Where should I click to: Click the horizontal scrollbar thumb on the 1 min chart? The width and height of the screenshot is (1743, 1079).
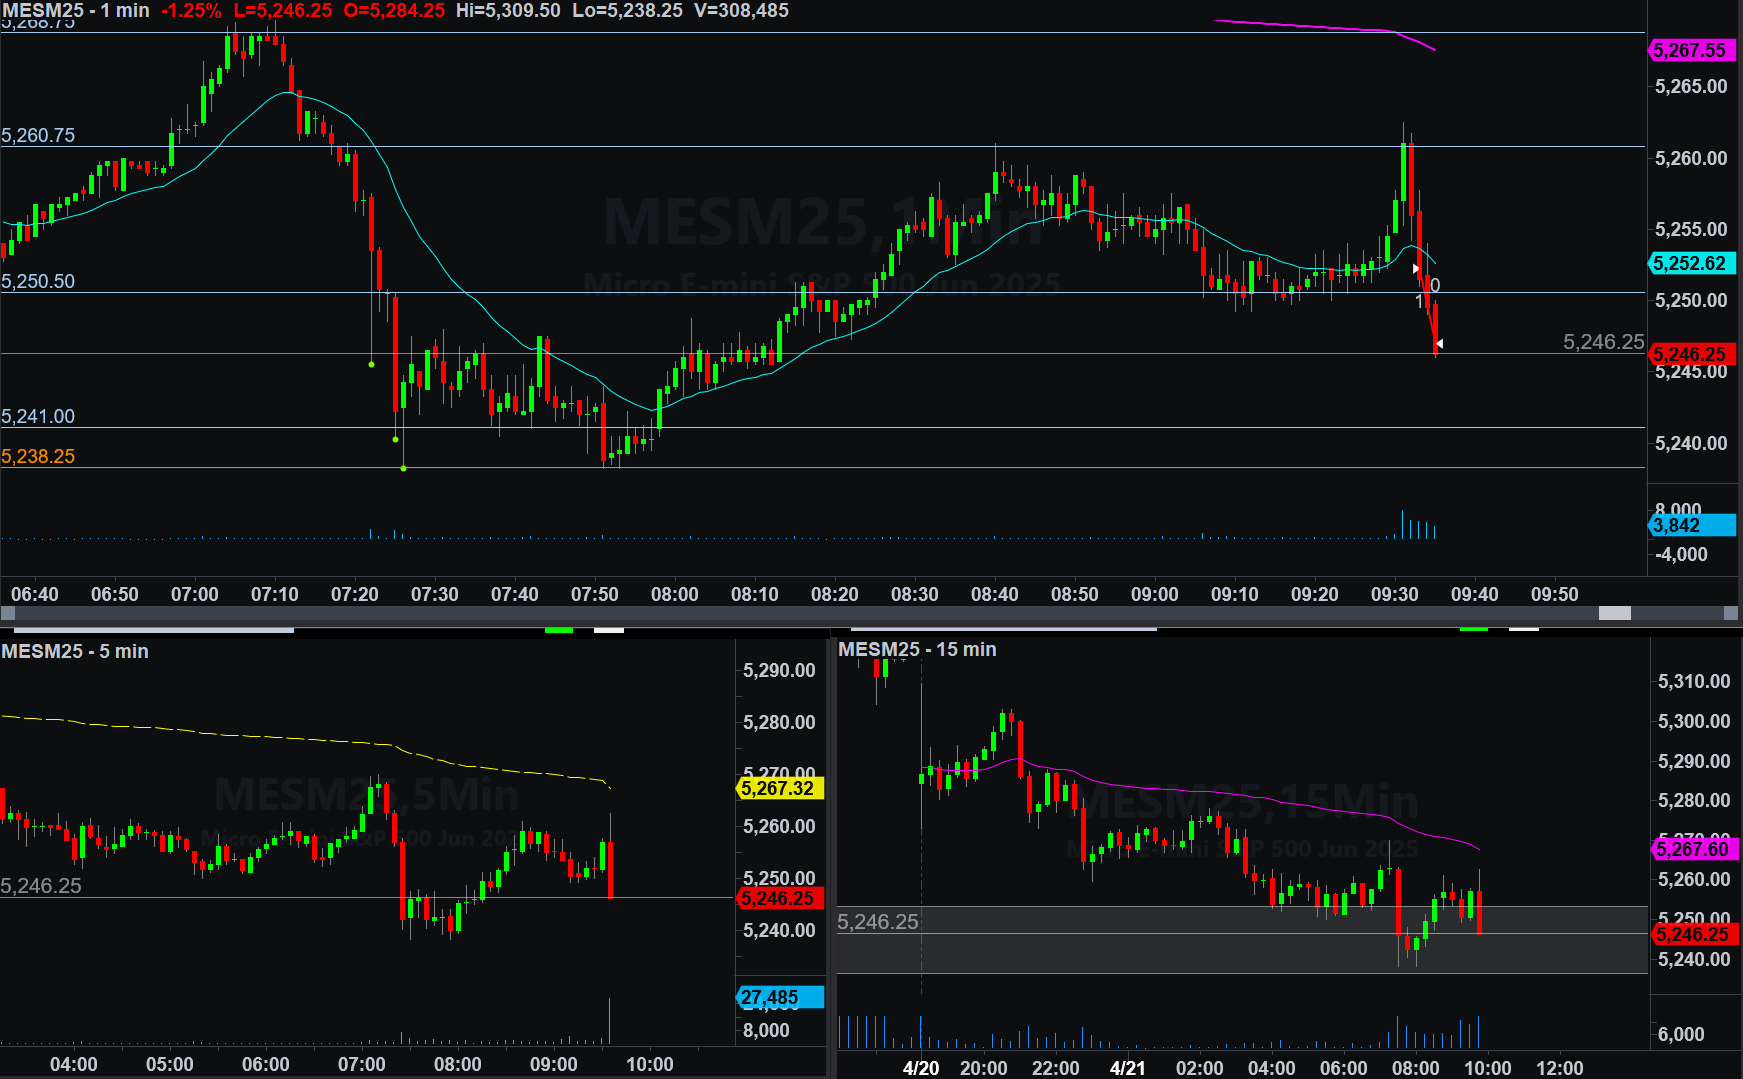[x=1614, y=613]
